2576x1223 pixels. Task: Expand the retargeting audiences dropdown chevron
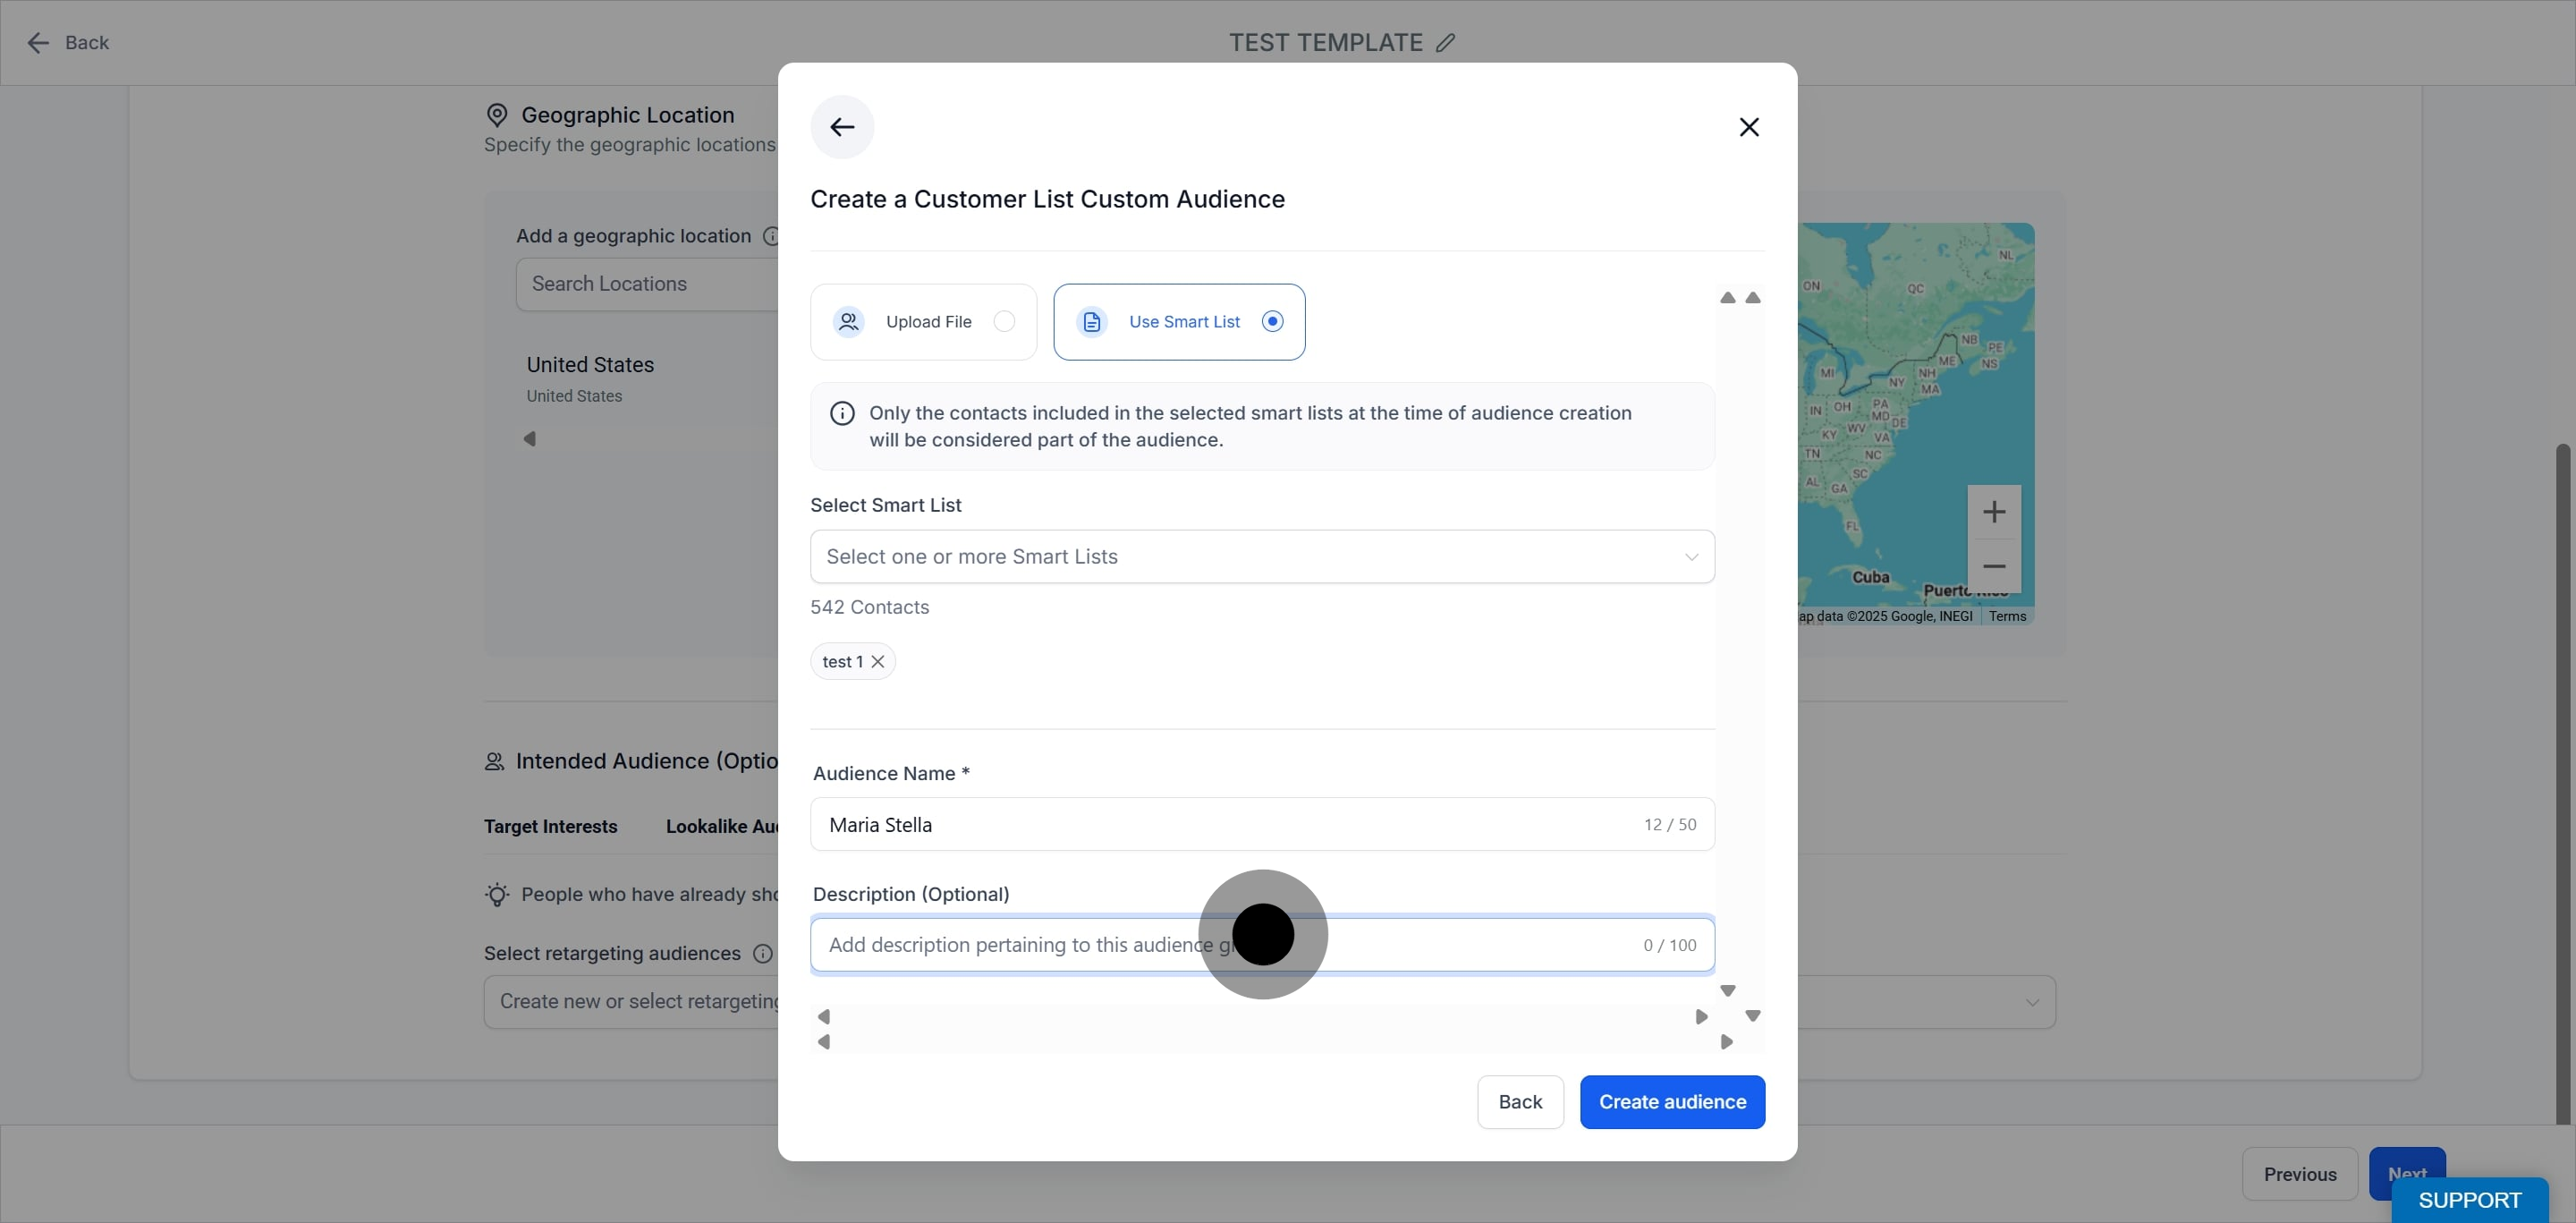2032,1002
